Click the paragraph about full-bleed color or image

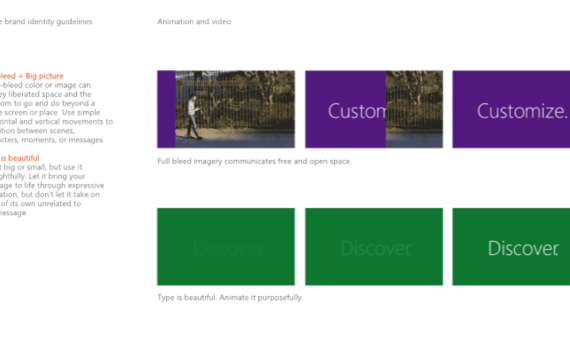point(56,112)
